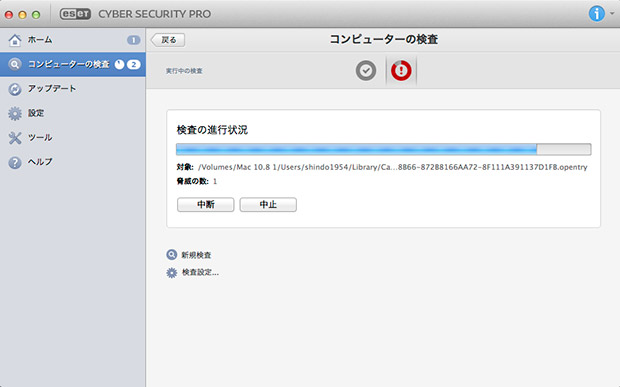Start a 新規検査 new scan
The image size is (620, 387).
point(196,255)
